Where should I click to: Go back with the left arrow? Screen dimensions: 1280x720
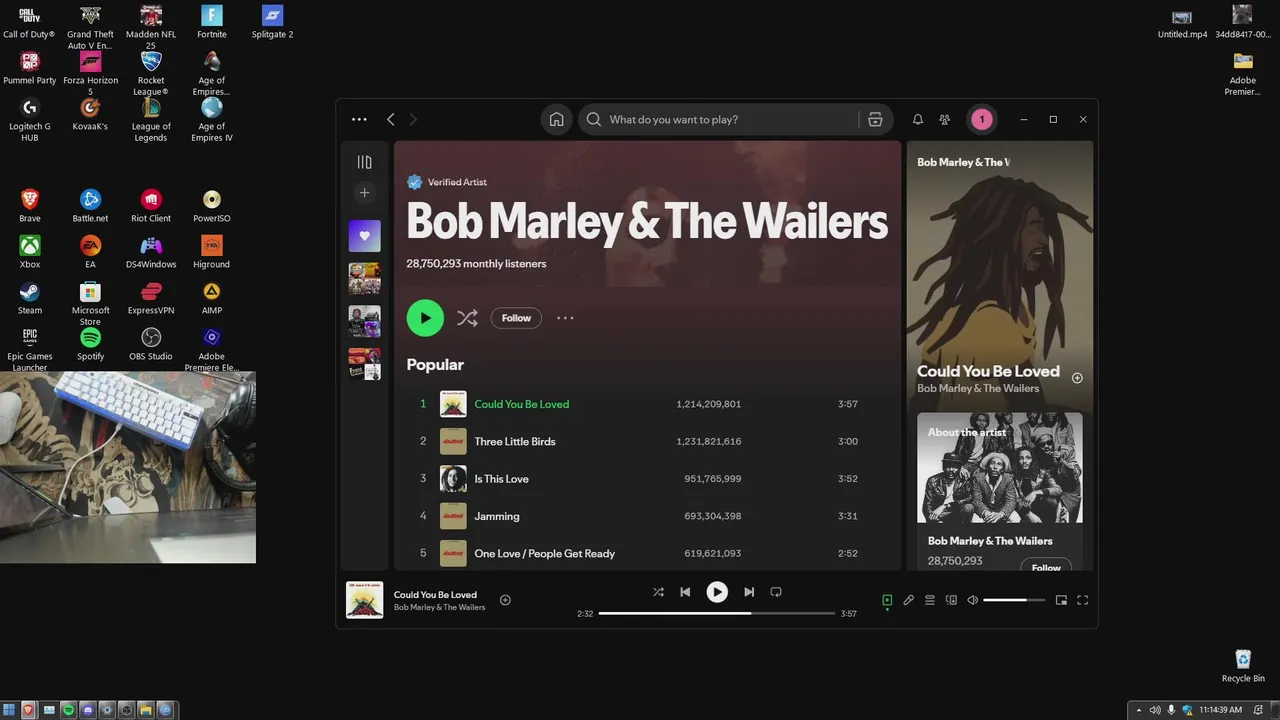[x=391, y=120]
